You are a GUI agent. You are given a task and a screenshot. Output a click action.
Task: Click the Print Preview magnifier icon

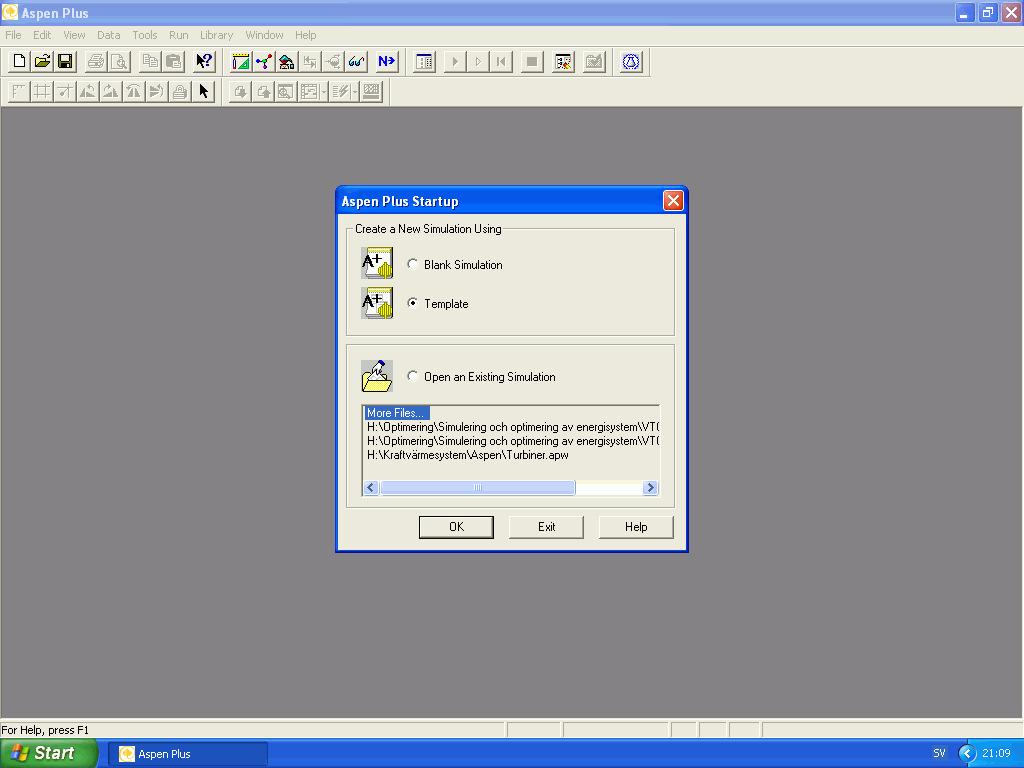[120, 61]
